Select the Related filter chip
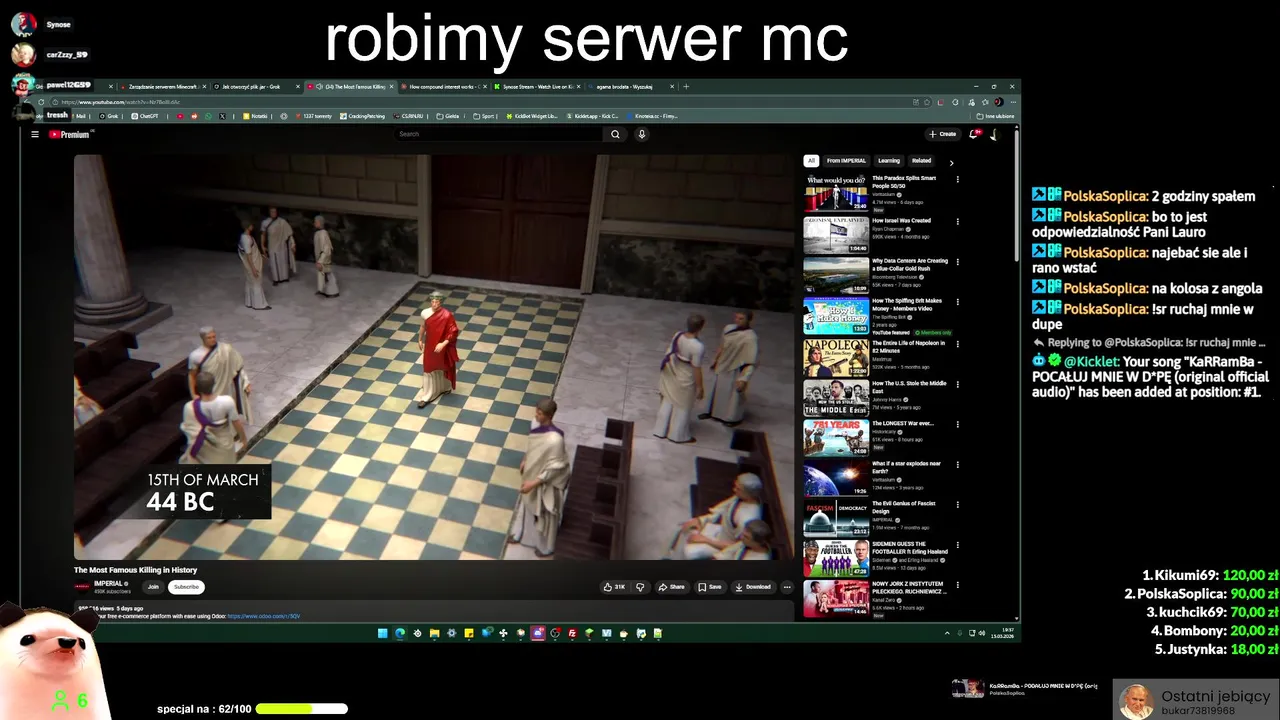The width and height of the screenshot is (1280, 720). 921,160
